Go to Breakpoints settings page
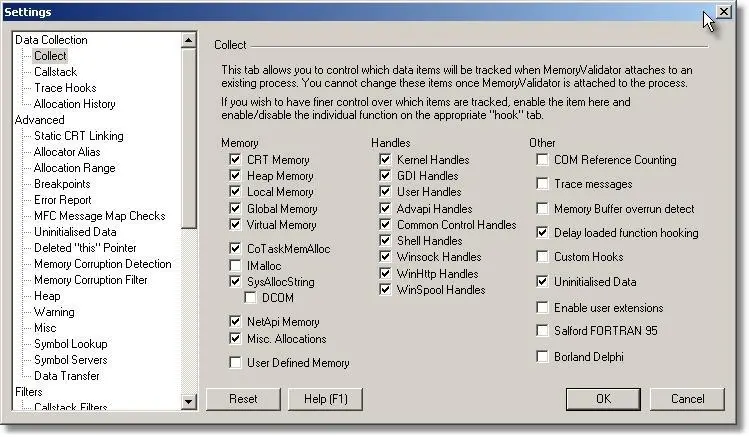Viewport: 749px width, 437px height. tap(62, 184)
